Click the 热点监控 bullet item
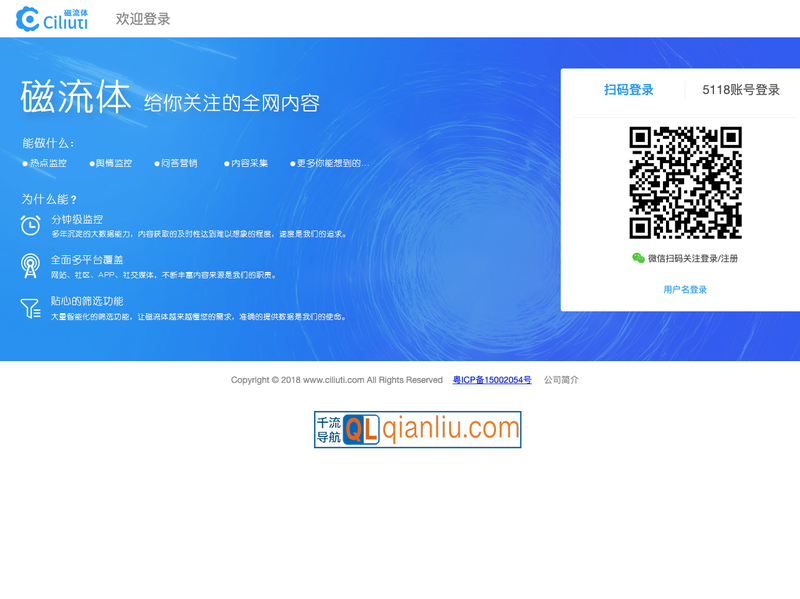This screenshot has width=800, height=599. 47,163
